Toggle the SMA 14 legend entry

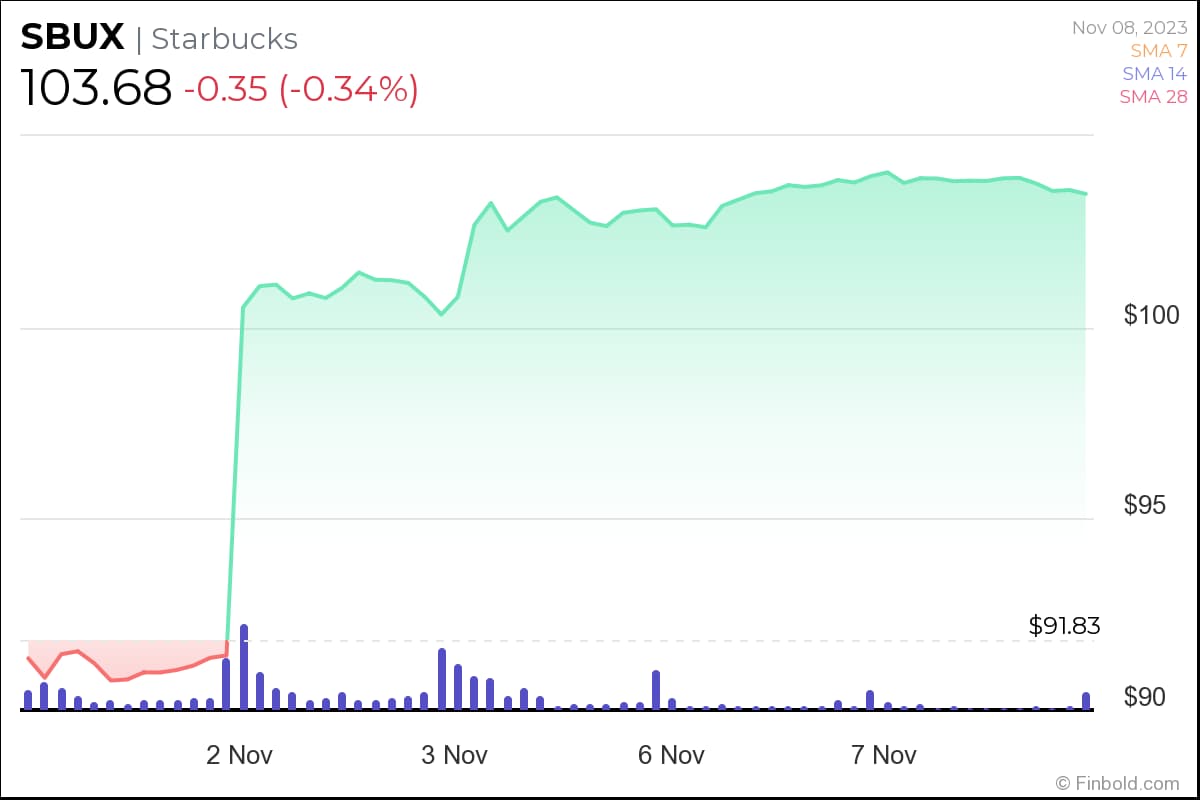pos(1154,73)
